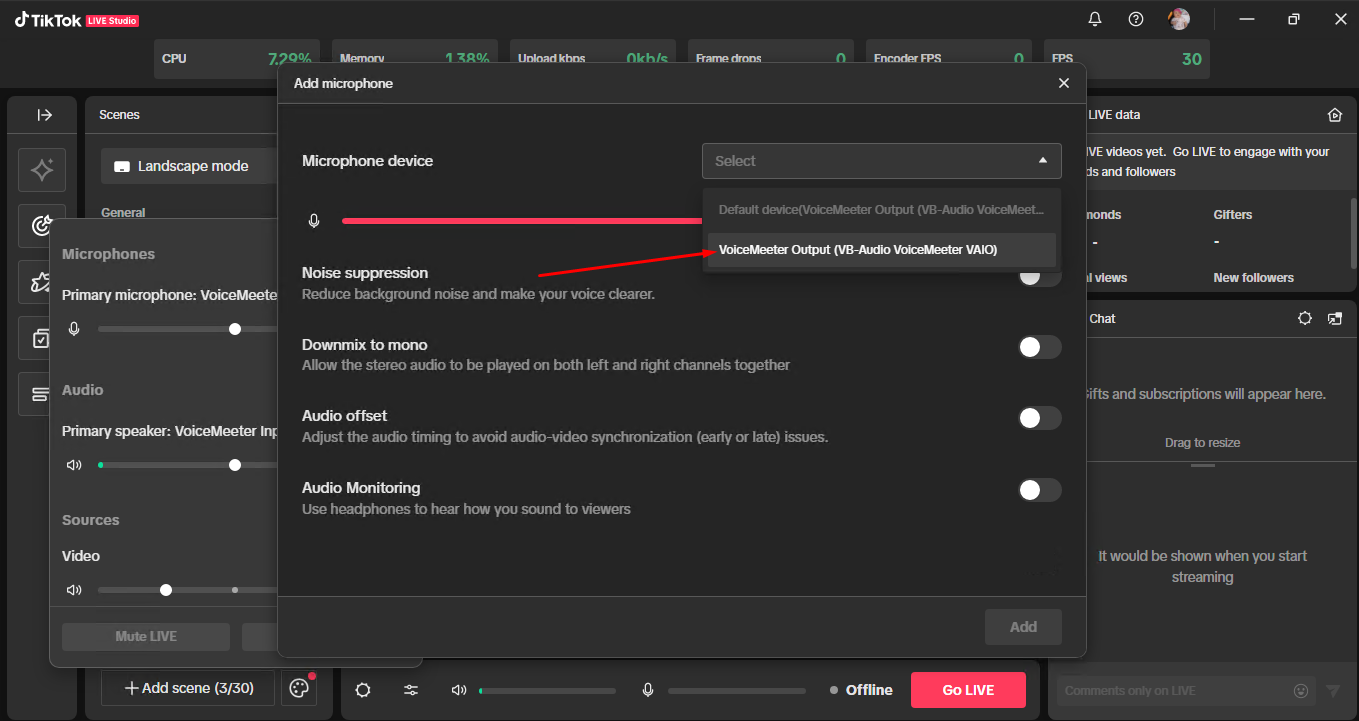Viewport: 1359px width, 721px height.
Task: Click the Offline status label
Action: pyautogui.click(x=861, y=690)
